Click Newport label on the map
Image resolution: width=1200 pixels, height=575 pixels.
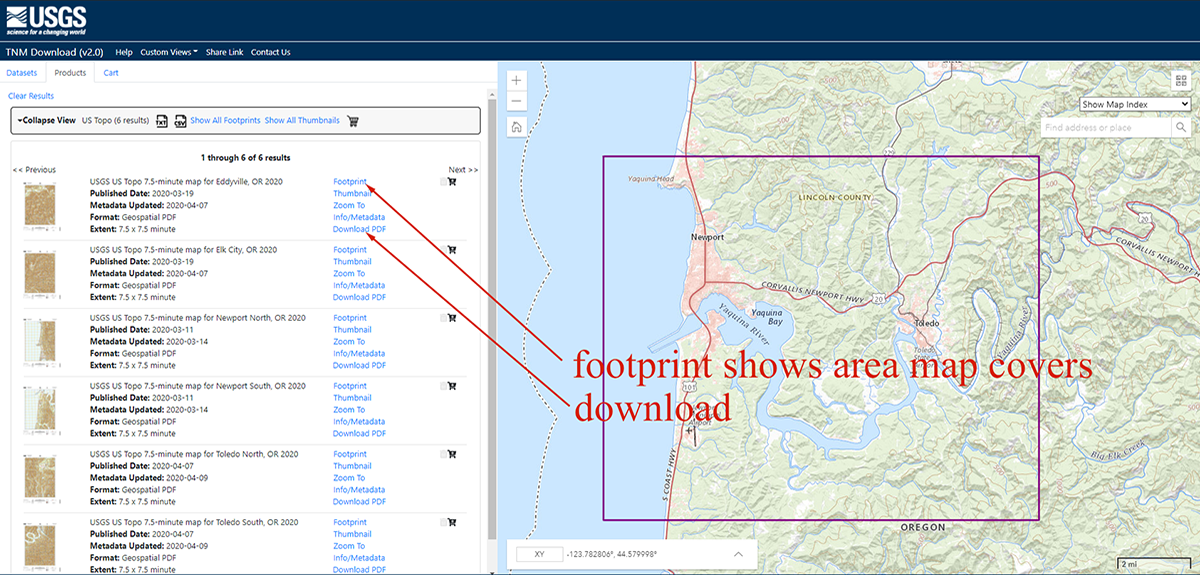(x=707, y=237)
